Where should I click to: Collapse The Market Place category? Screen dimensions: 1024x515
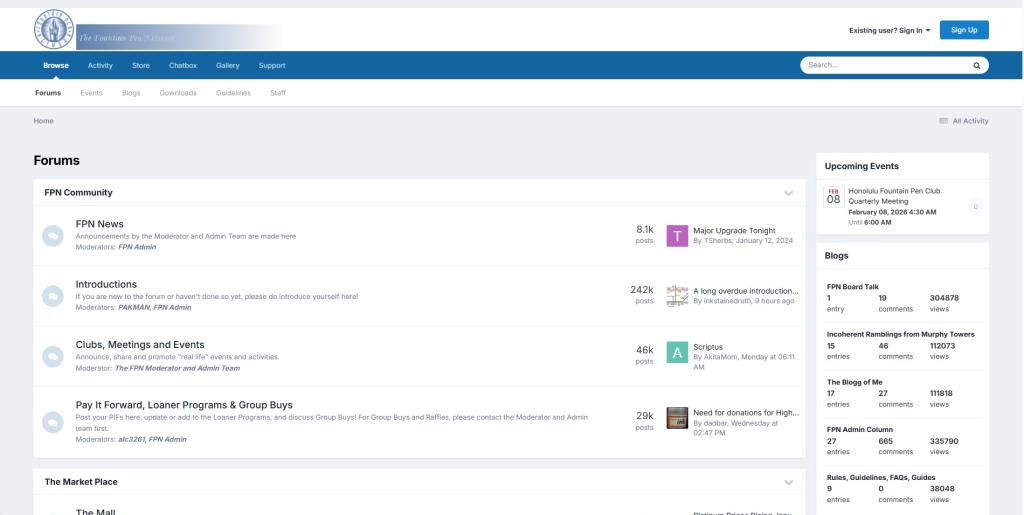pos(788,482)
